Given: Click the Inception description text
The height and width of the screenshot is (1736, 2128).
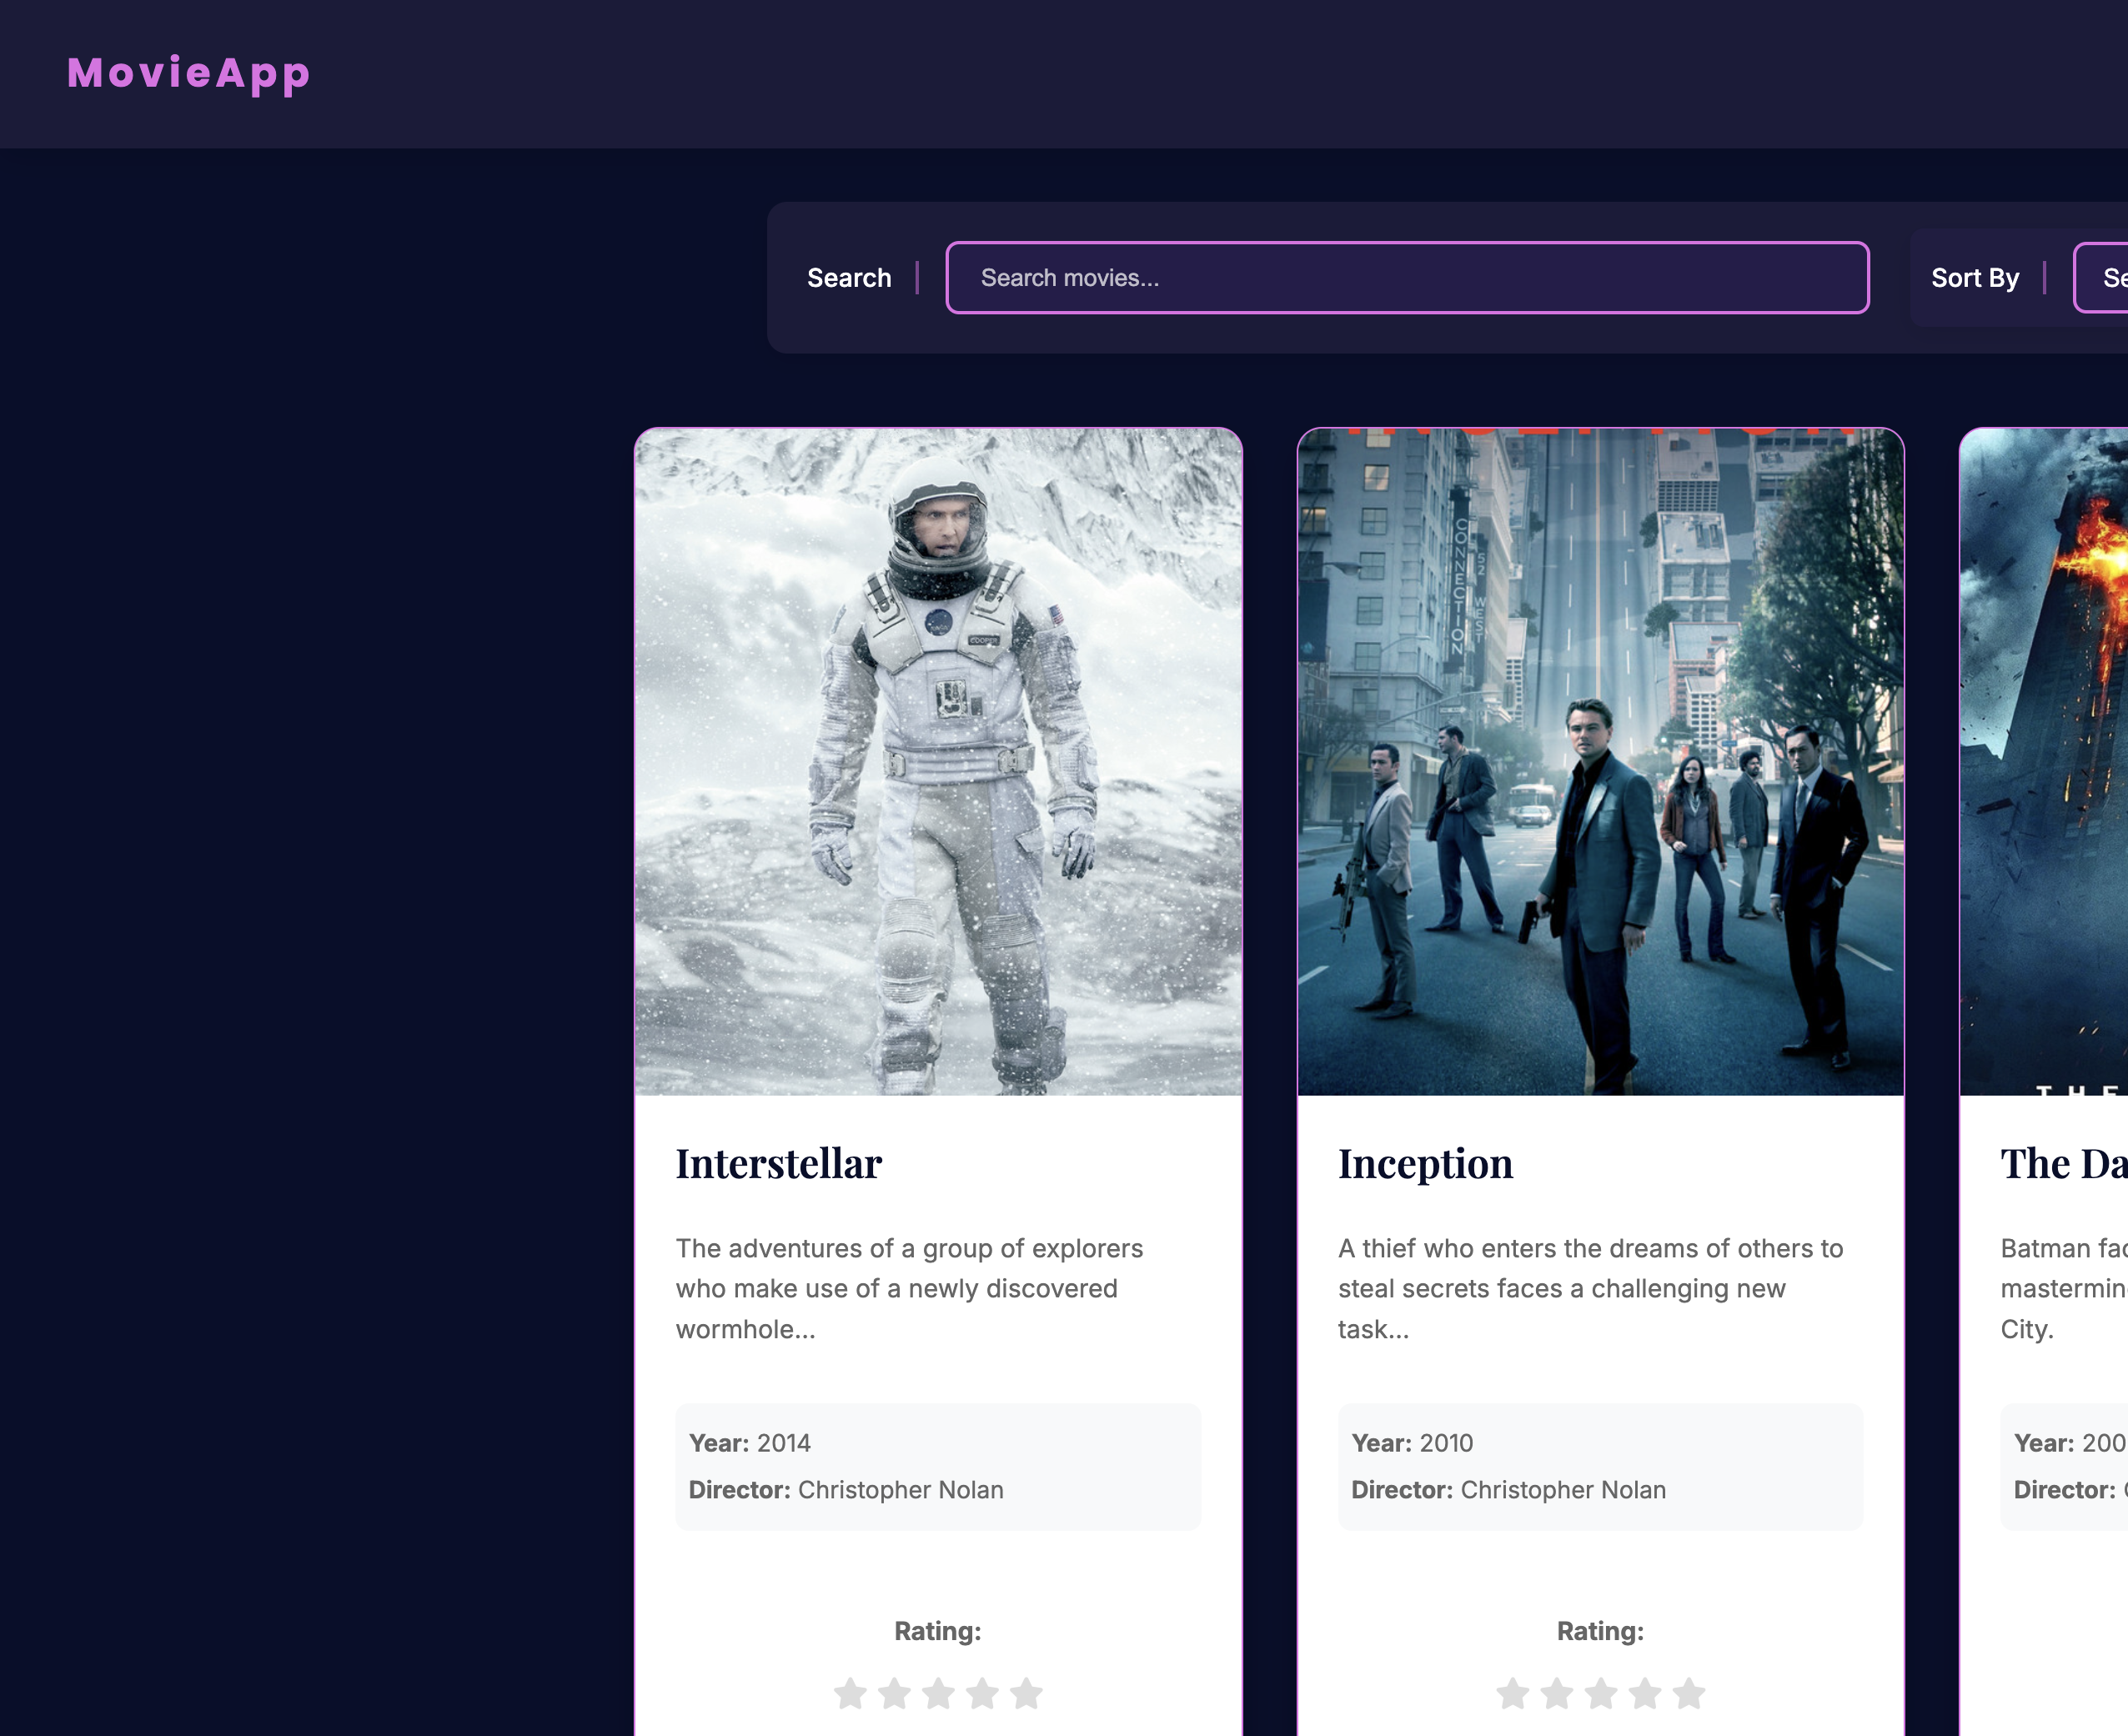Looking at the screenshot, I should pyautogui.click(x=1591, y=1289).
